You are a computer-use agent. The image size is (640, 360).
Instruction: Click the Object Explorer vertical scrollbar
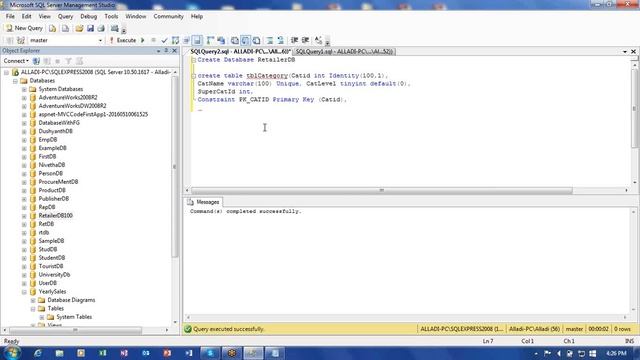tap(175, 167)
